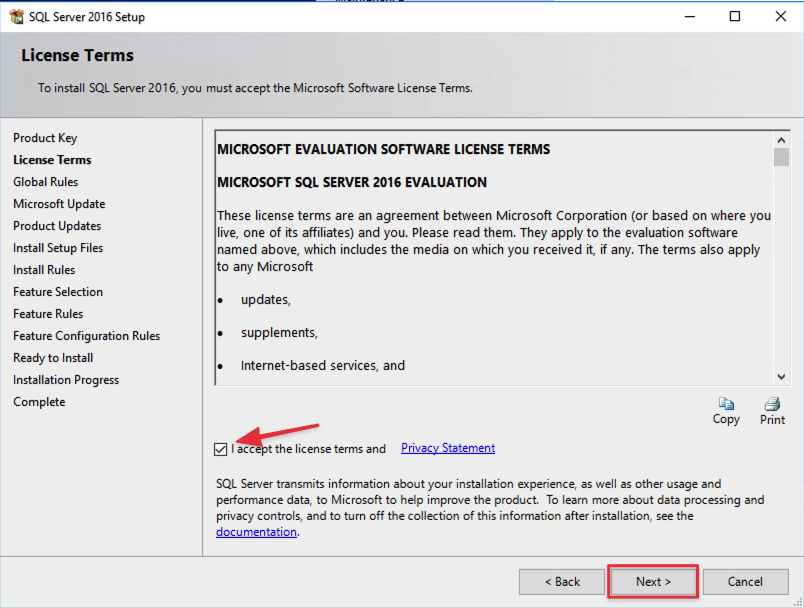This screenshot has height=608, width=804.
Task: Select Feature Selection in the sidebar
Action: click(x=60, y=291)
